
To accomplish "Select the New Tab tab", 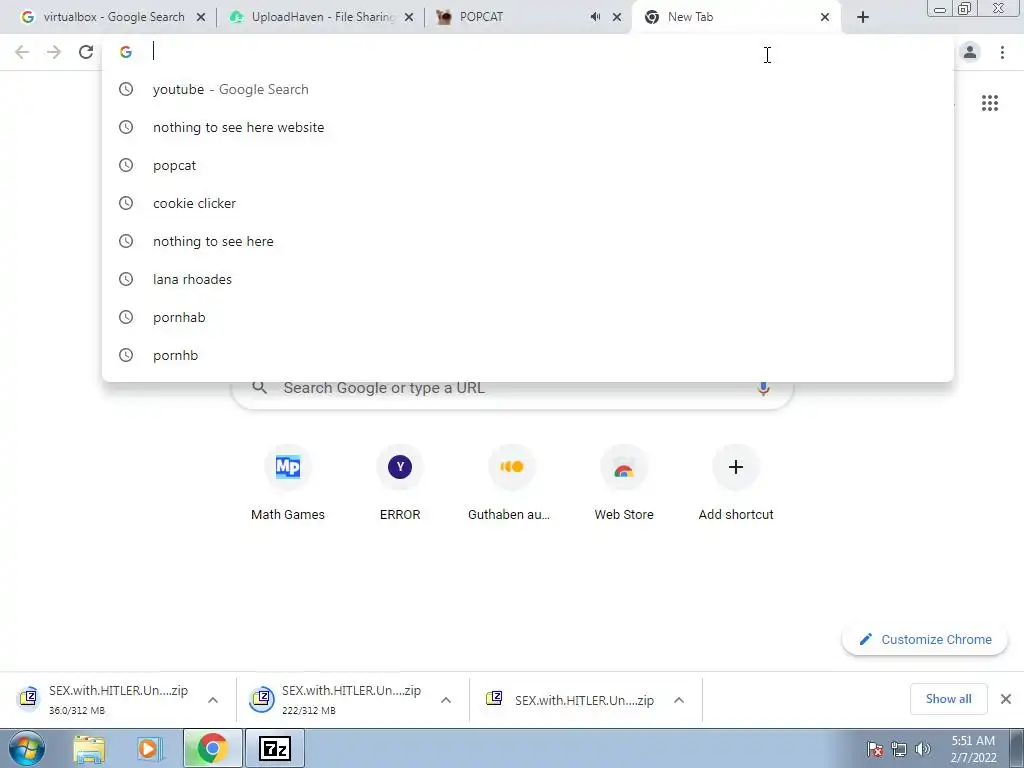I will point(737,17).
